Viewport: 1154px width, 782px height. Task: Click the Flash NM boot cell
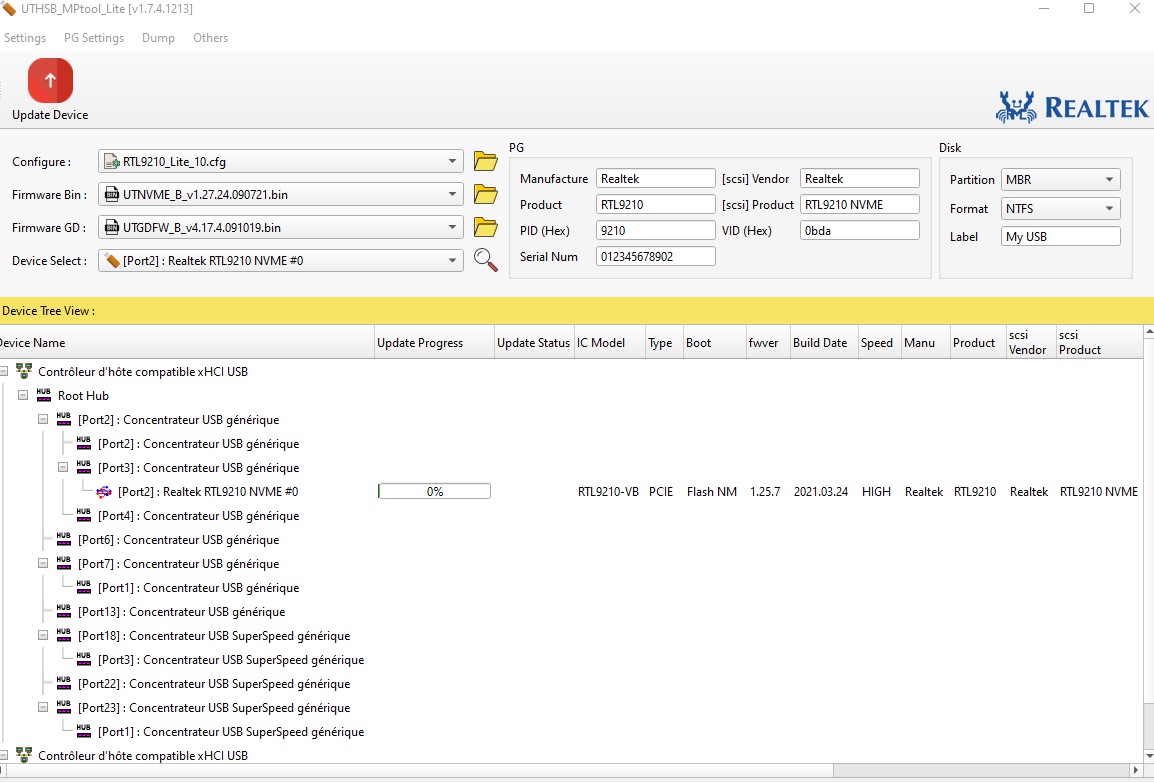point(712,491)
